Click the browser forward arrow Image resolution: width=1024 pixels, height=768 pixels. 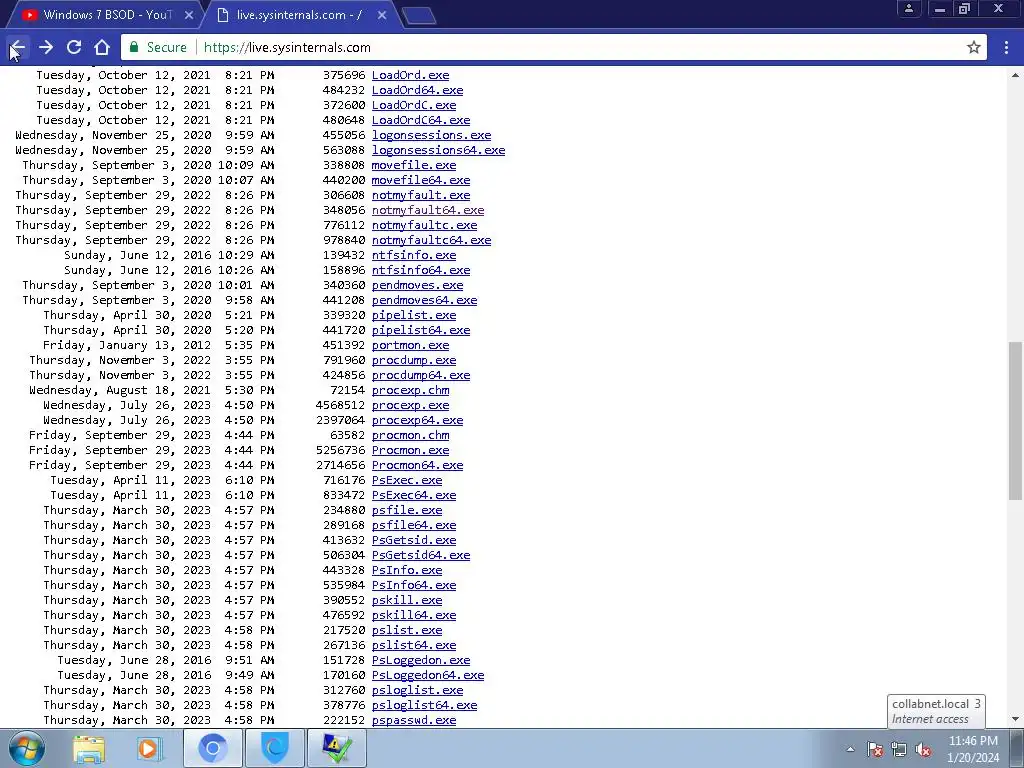pos(46,47)
